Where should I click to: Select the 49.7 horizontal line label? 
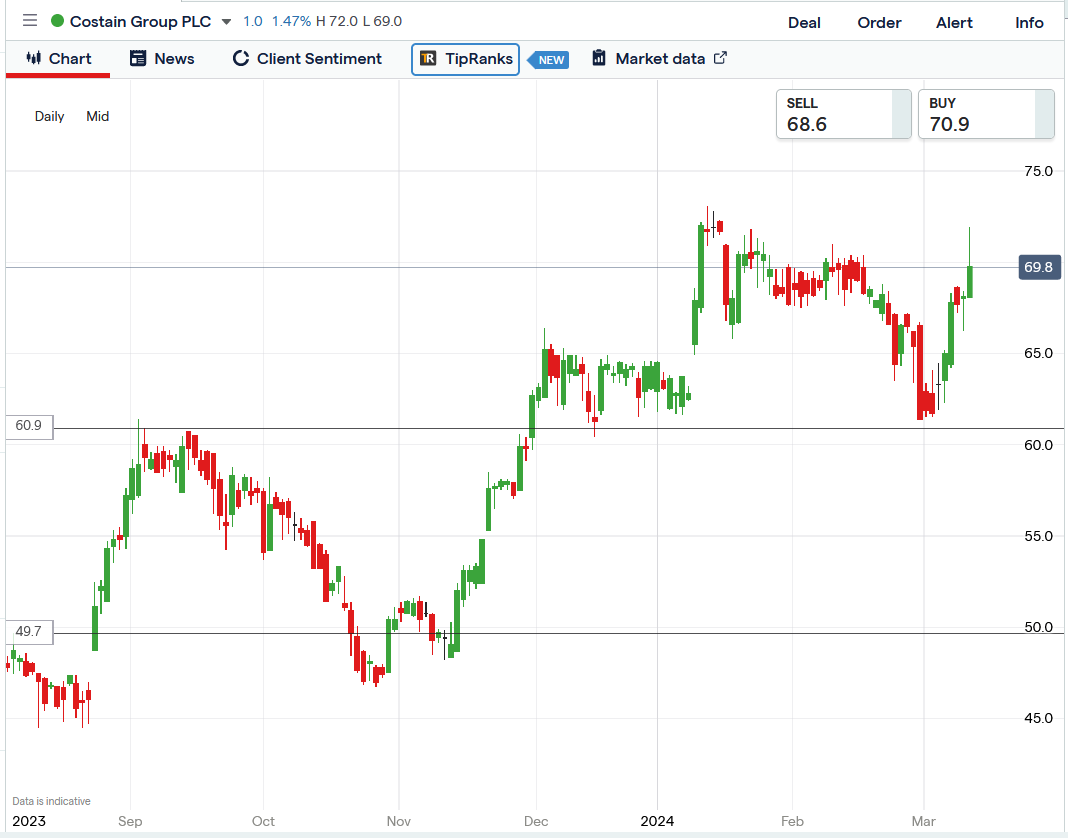point(29,632)
